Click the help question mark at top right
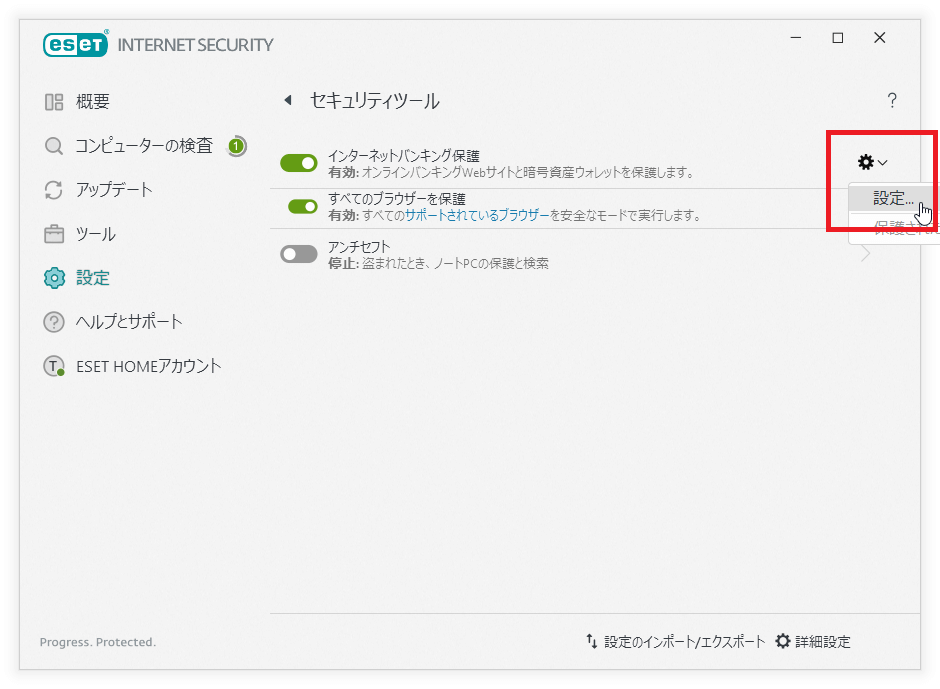The image size is (940, 689). tap(892, 101)
